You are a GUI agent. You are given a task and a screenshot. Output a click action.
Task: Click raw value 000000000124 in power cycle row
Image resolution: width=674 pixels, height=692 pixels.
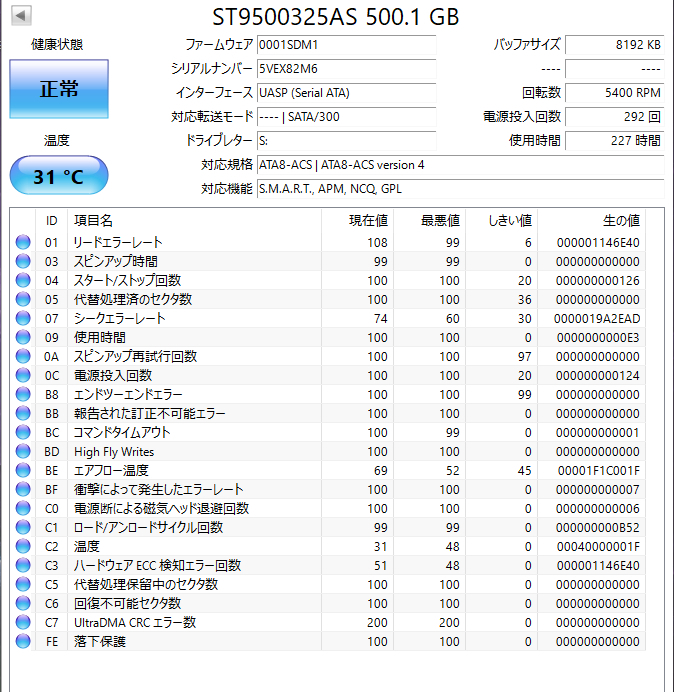[x=598, y=376]
